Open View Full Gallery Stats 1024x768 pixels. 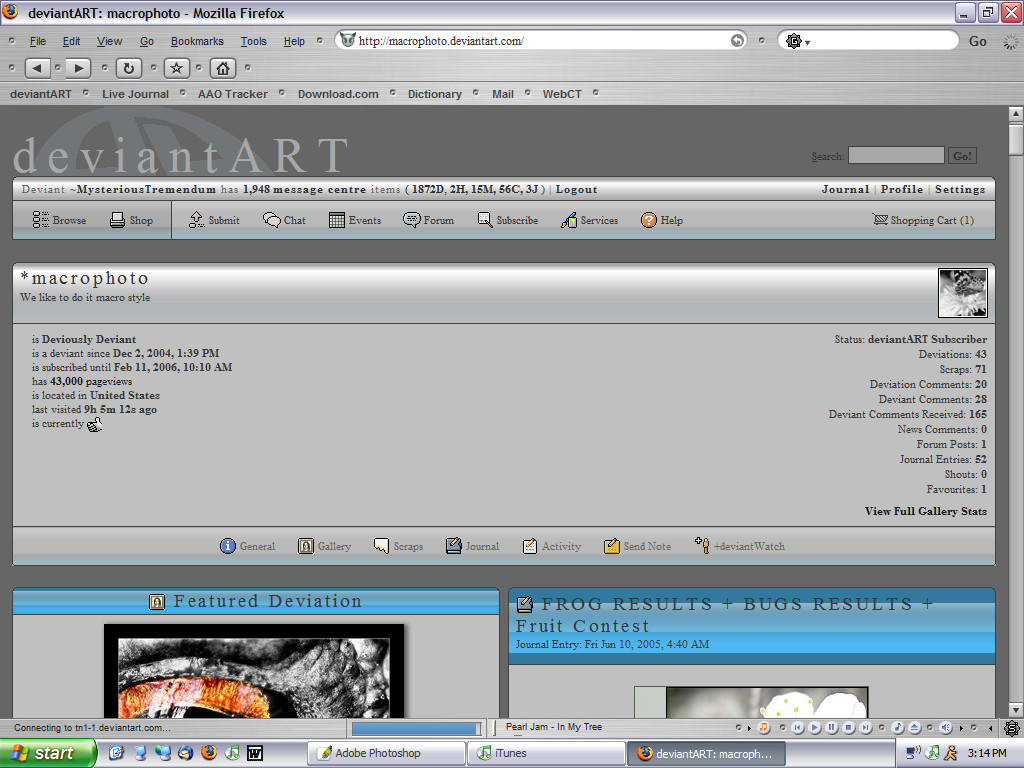point(925,511)
